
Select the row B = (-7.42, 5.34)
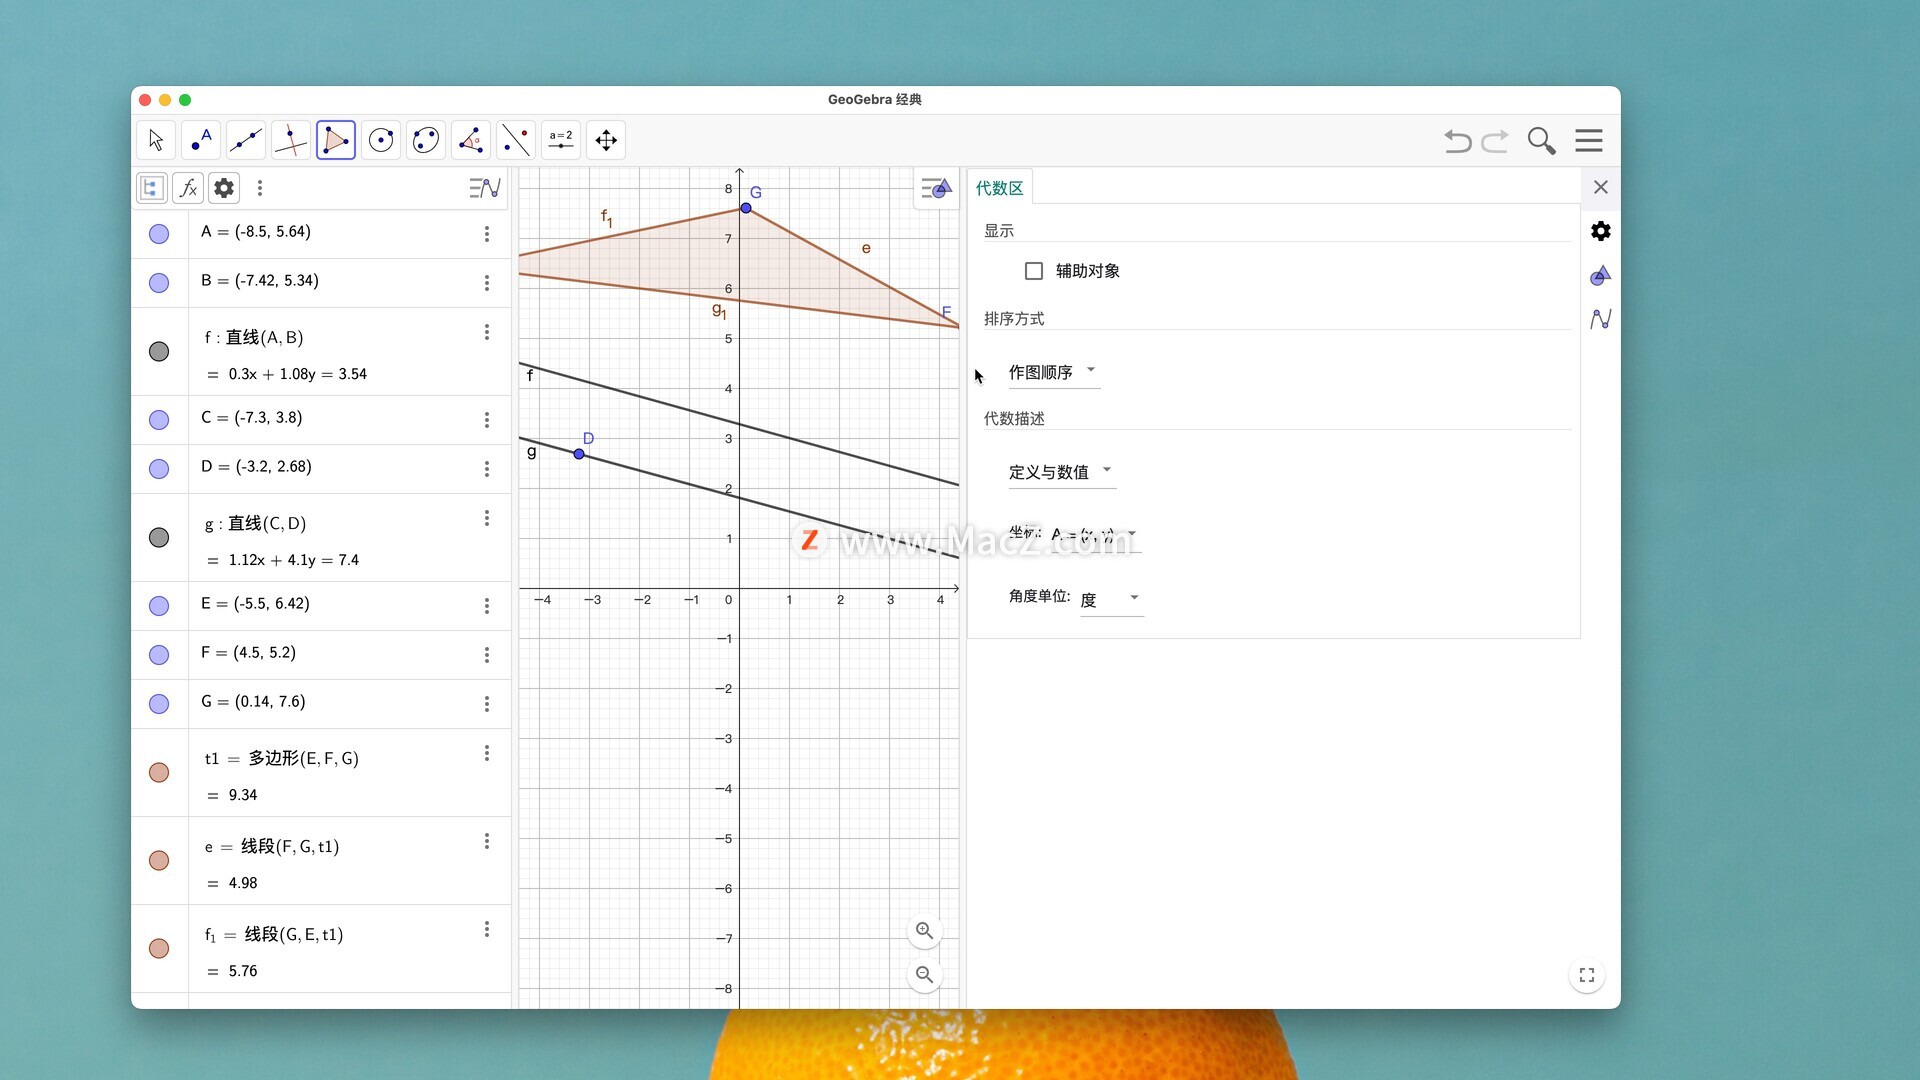pos(321,283)
